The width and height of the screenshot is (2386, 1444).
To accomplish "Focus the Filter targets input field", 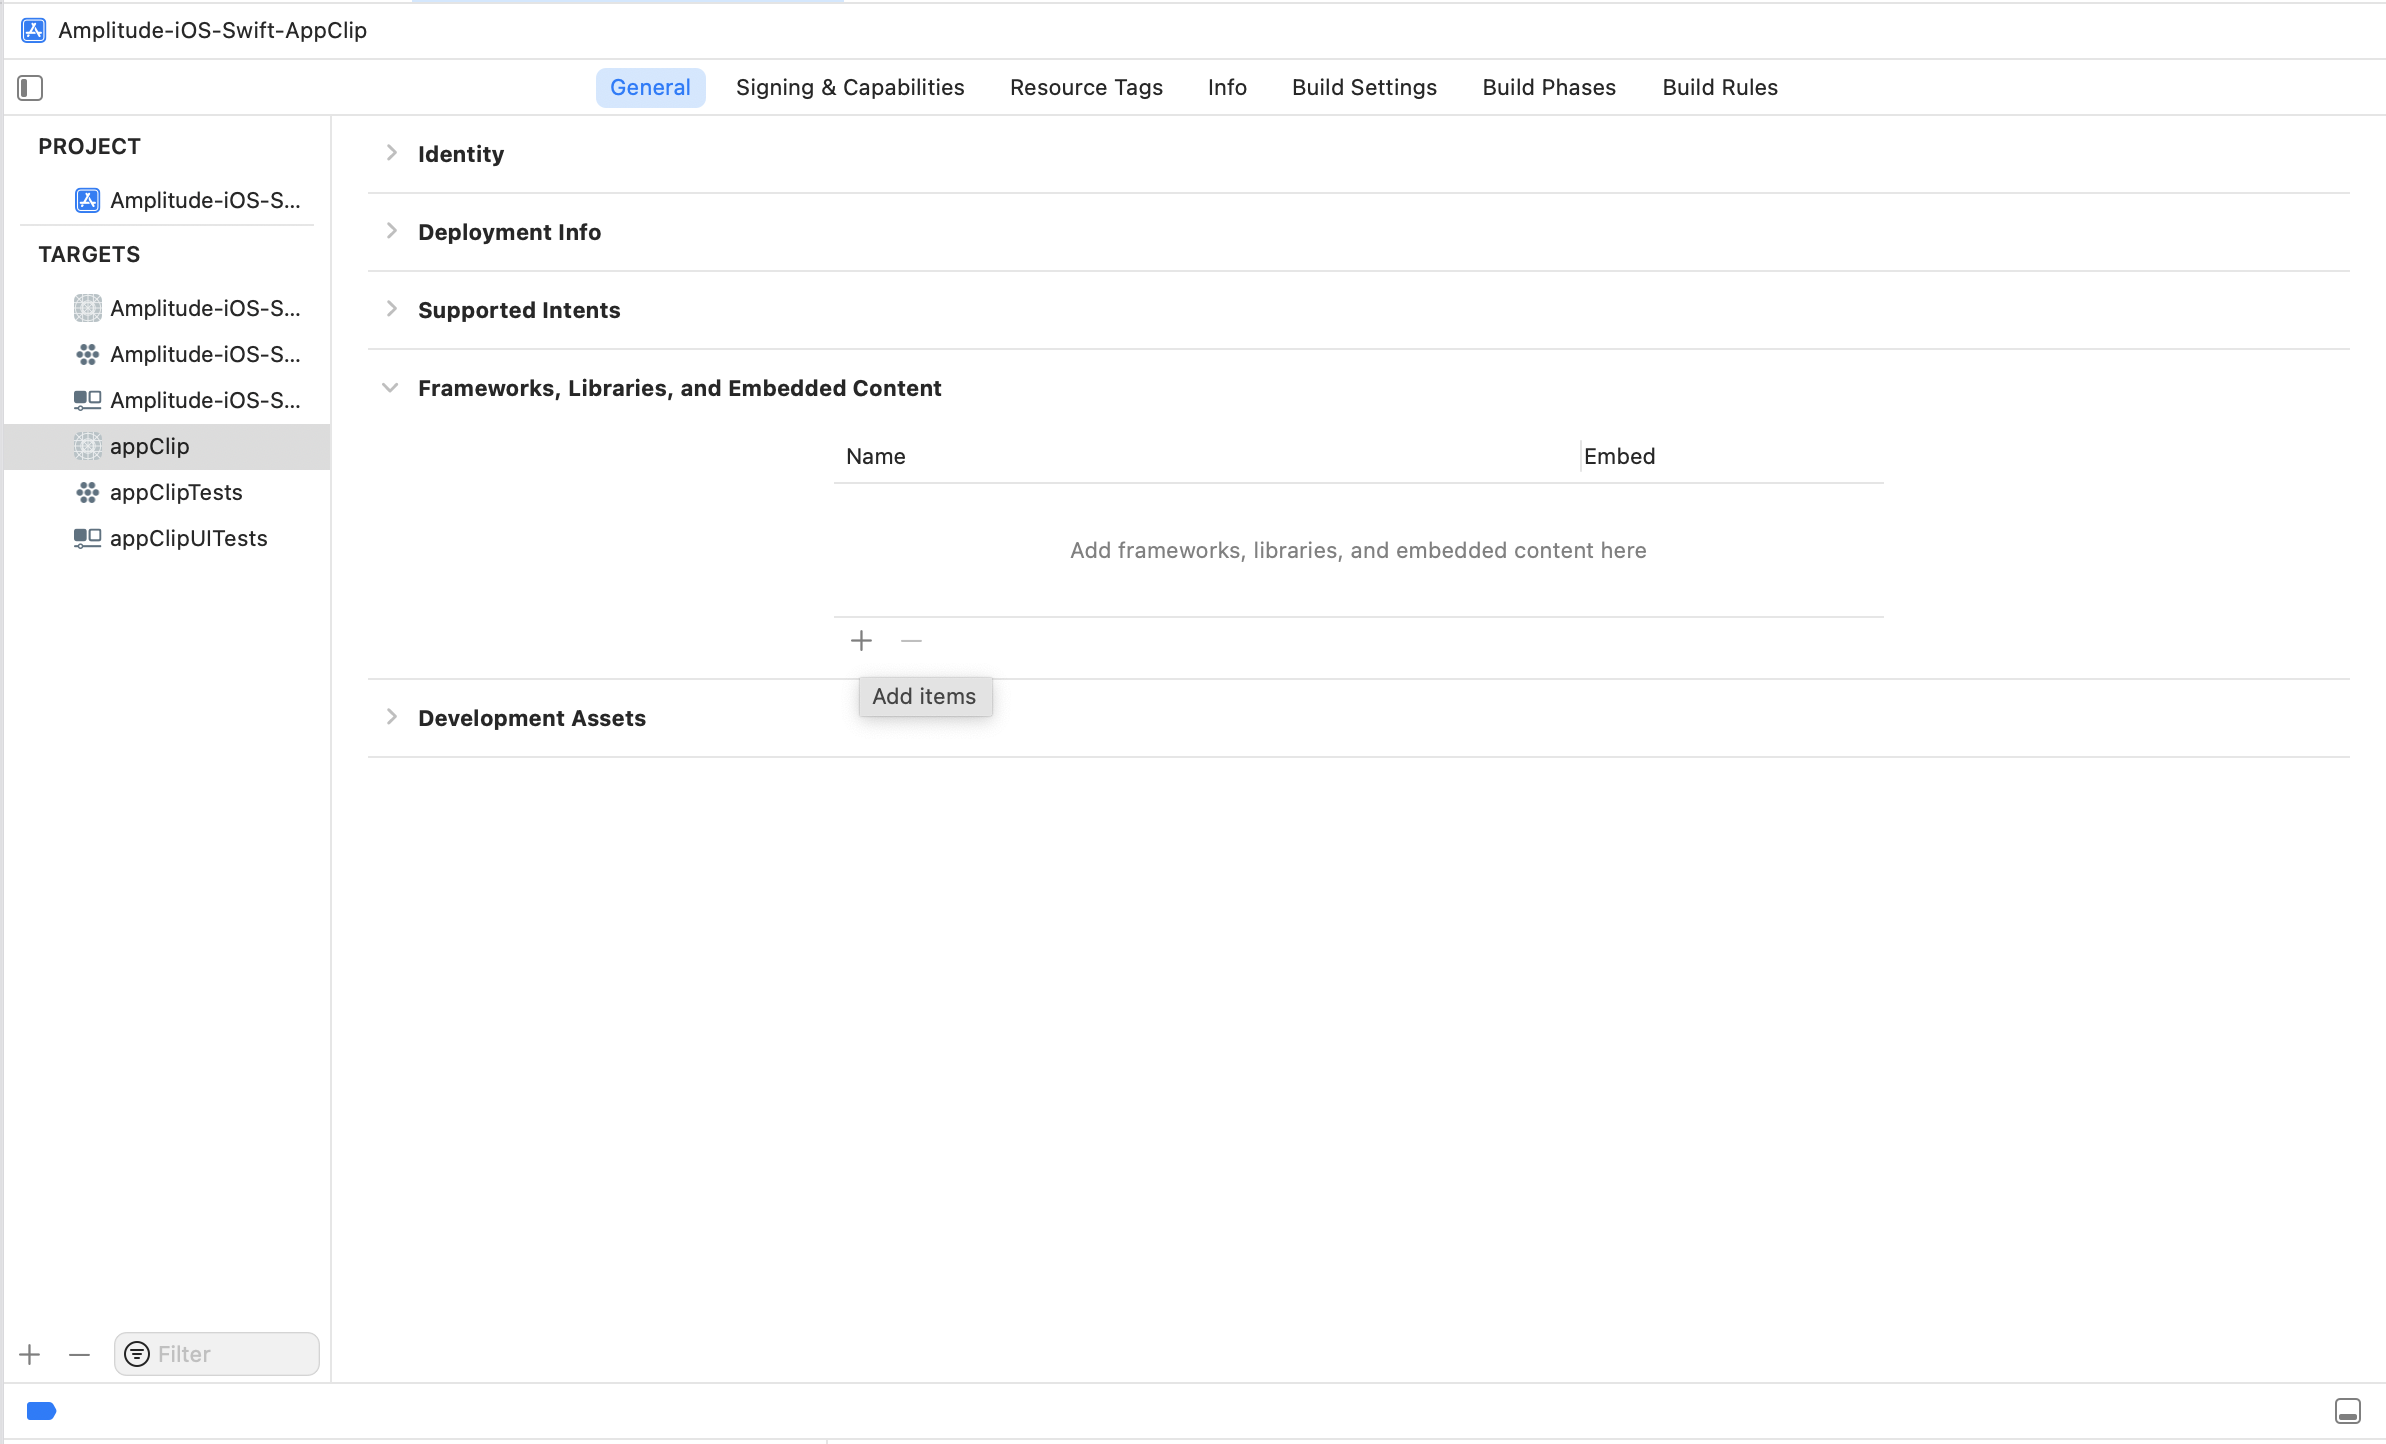I will 217,1354.
